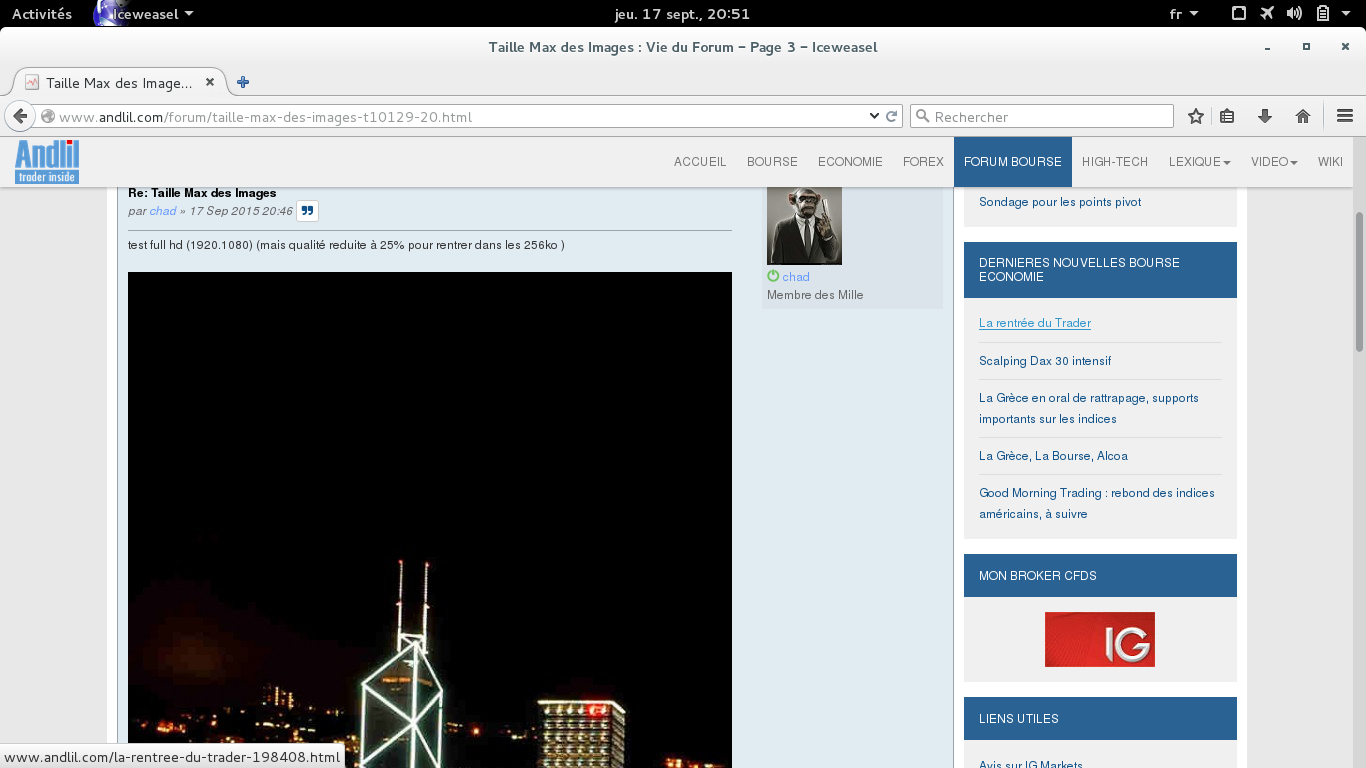Open the Iceweasel hamburger menu
The width and height of the screenshot is (1366, 768).
(x=1345, y=116)
